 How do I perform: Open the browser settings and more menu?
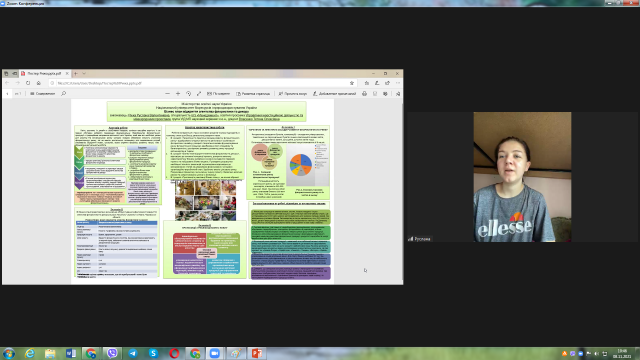tap(398, 83)
